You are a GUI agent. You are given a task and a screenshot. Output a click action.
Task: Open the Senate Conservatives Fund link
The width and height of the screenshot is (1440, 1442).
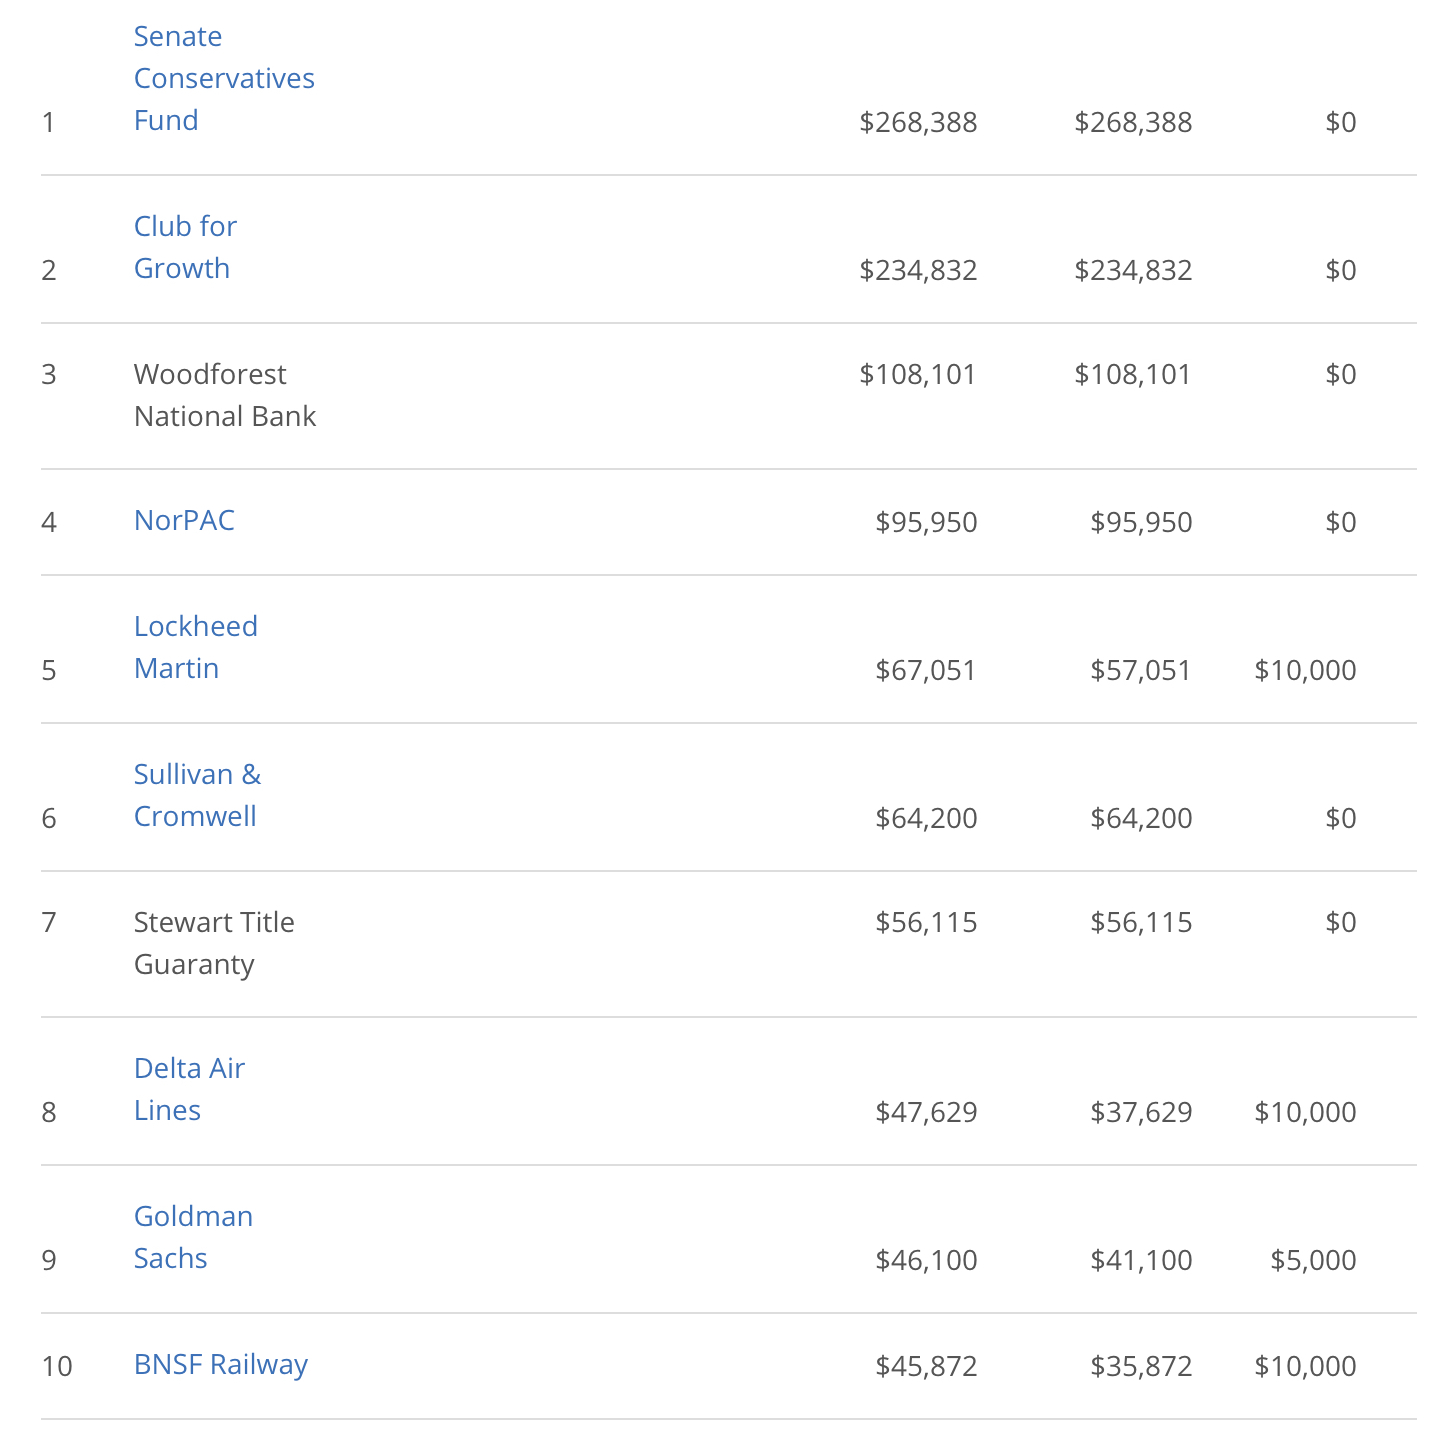[224, 78]
